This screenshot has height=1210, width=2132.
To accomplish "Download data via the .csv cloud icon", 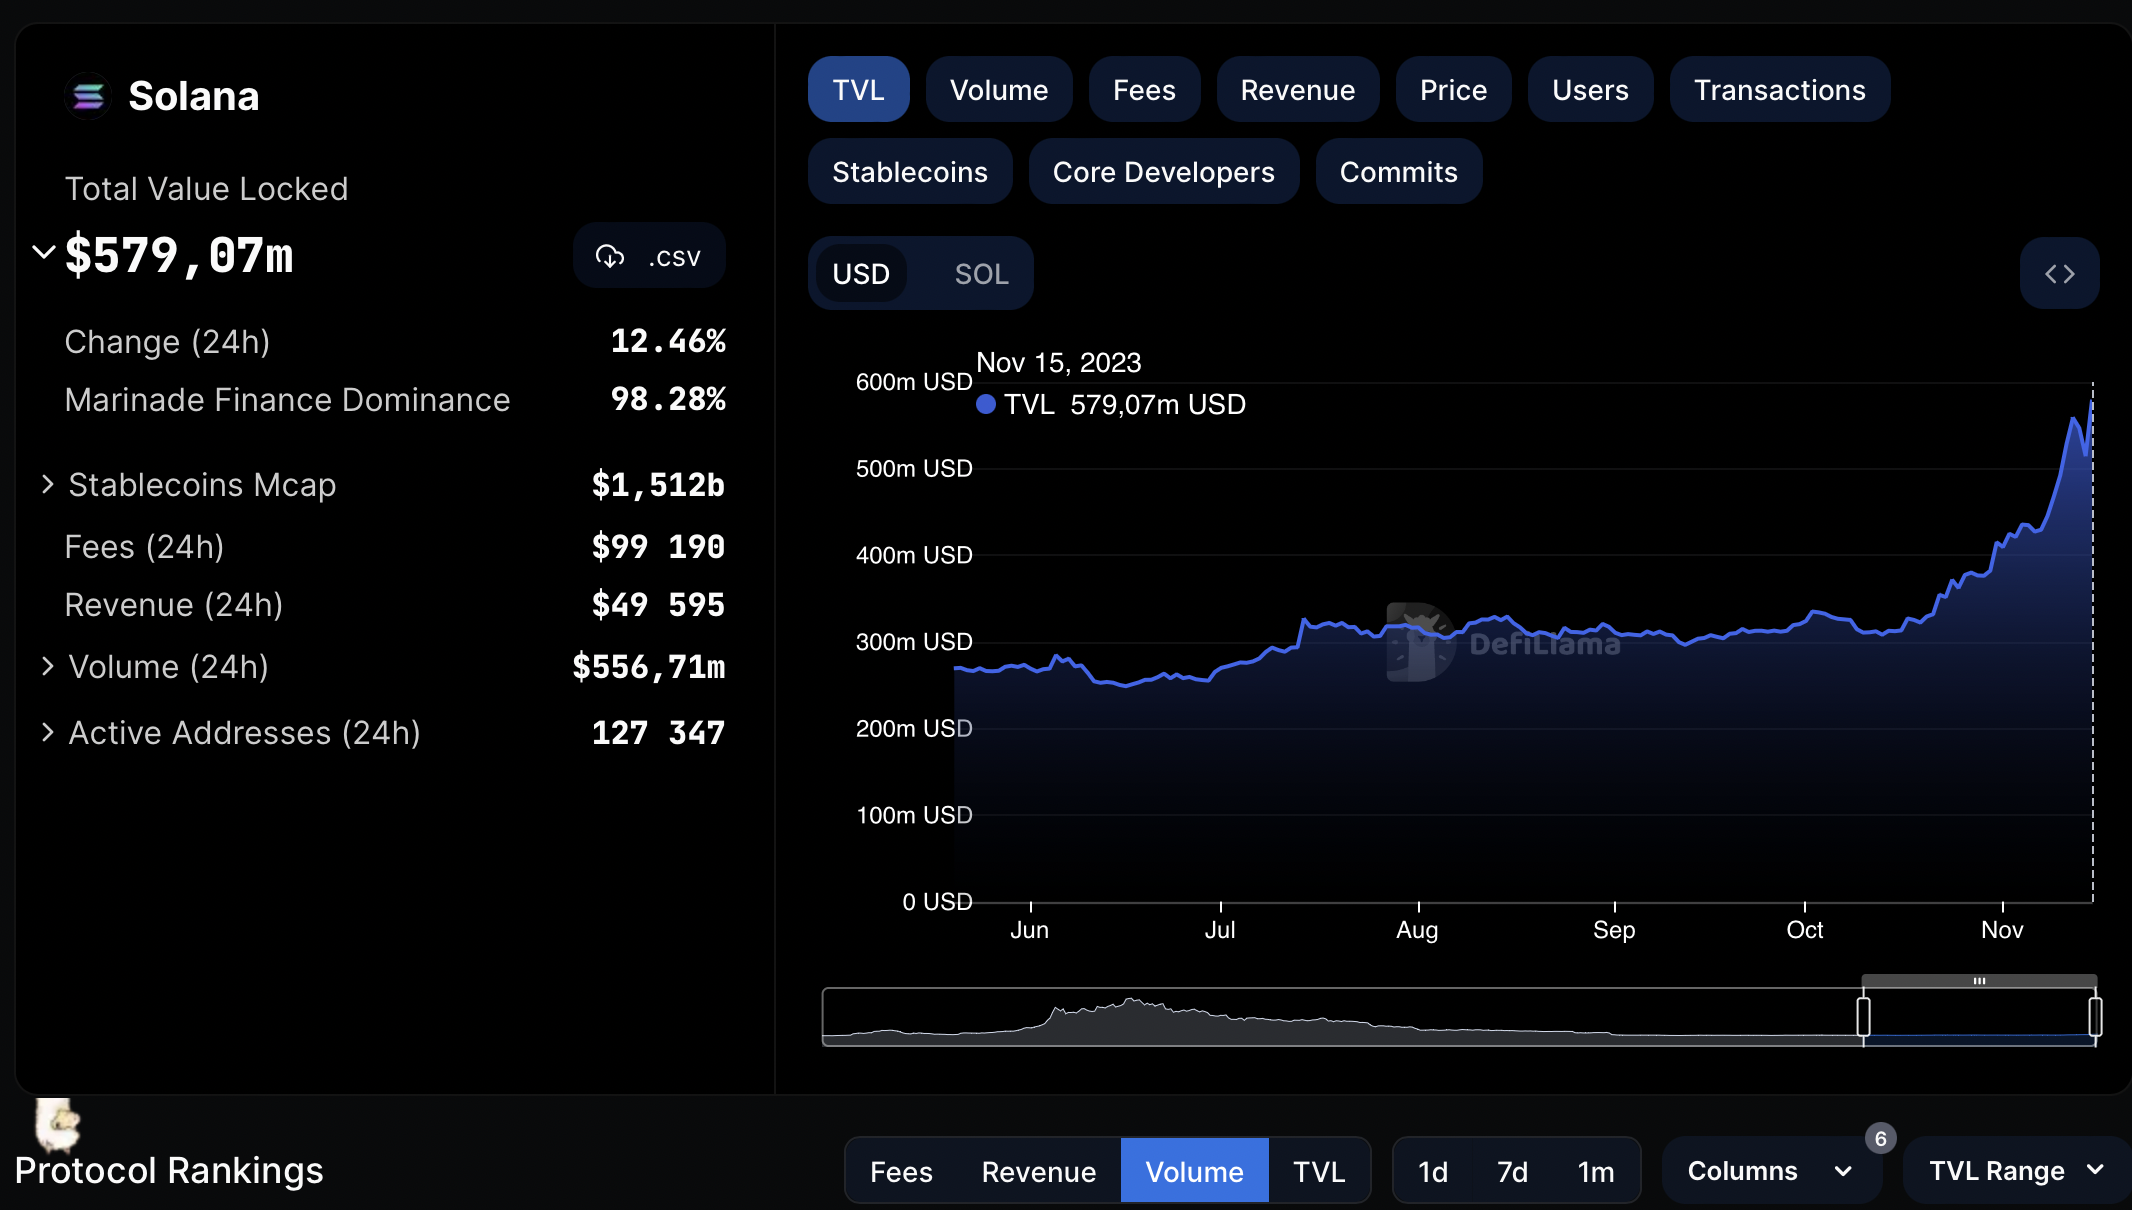I will pos(611,257).
